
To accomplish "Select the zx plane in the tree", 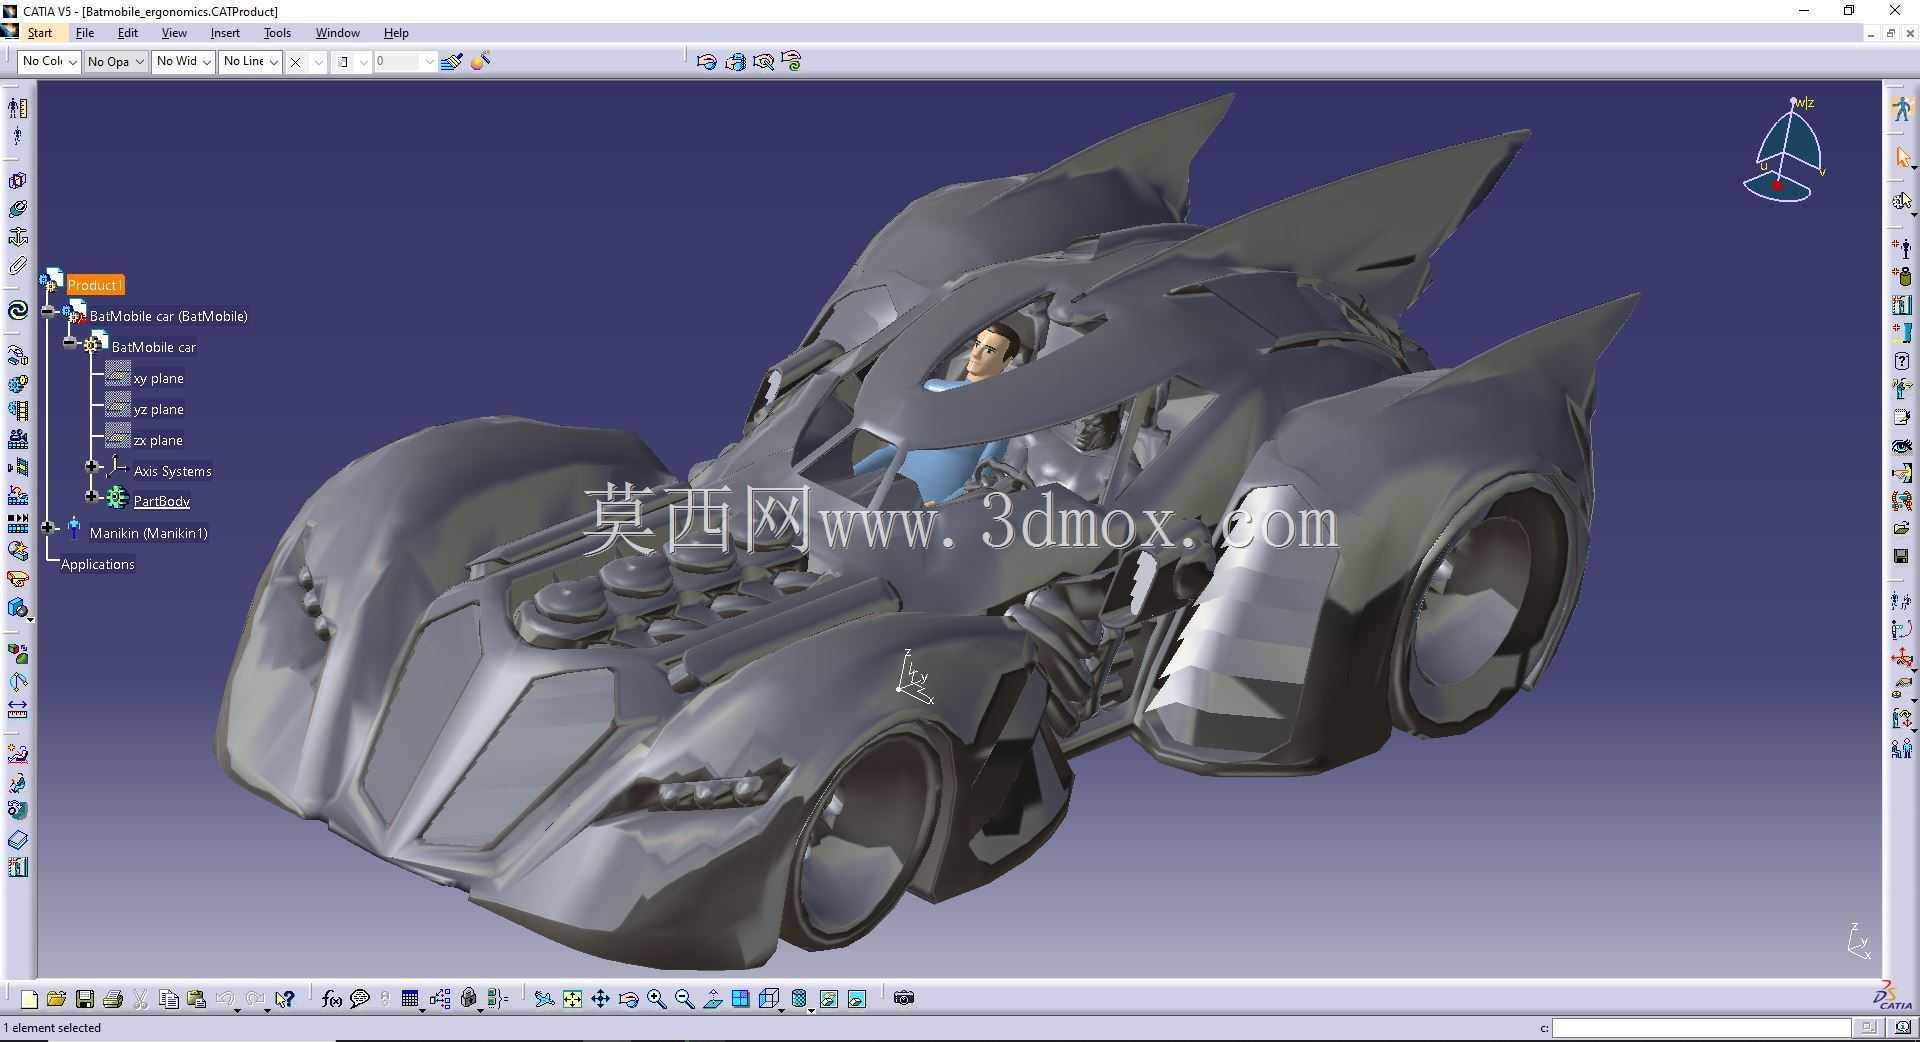I will (x=158, y=440).
